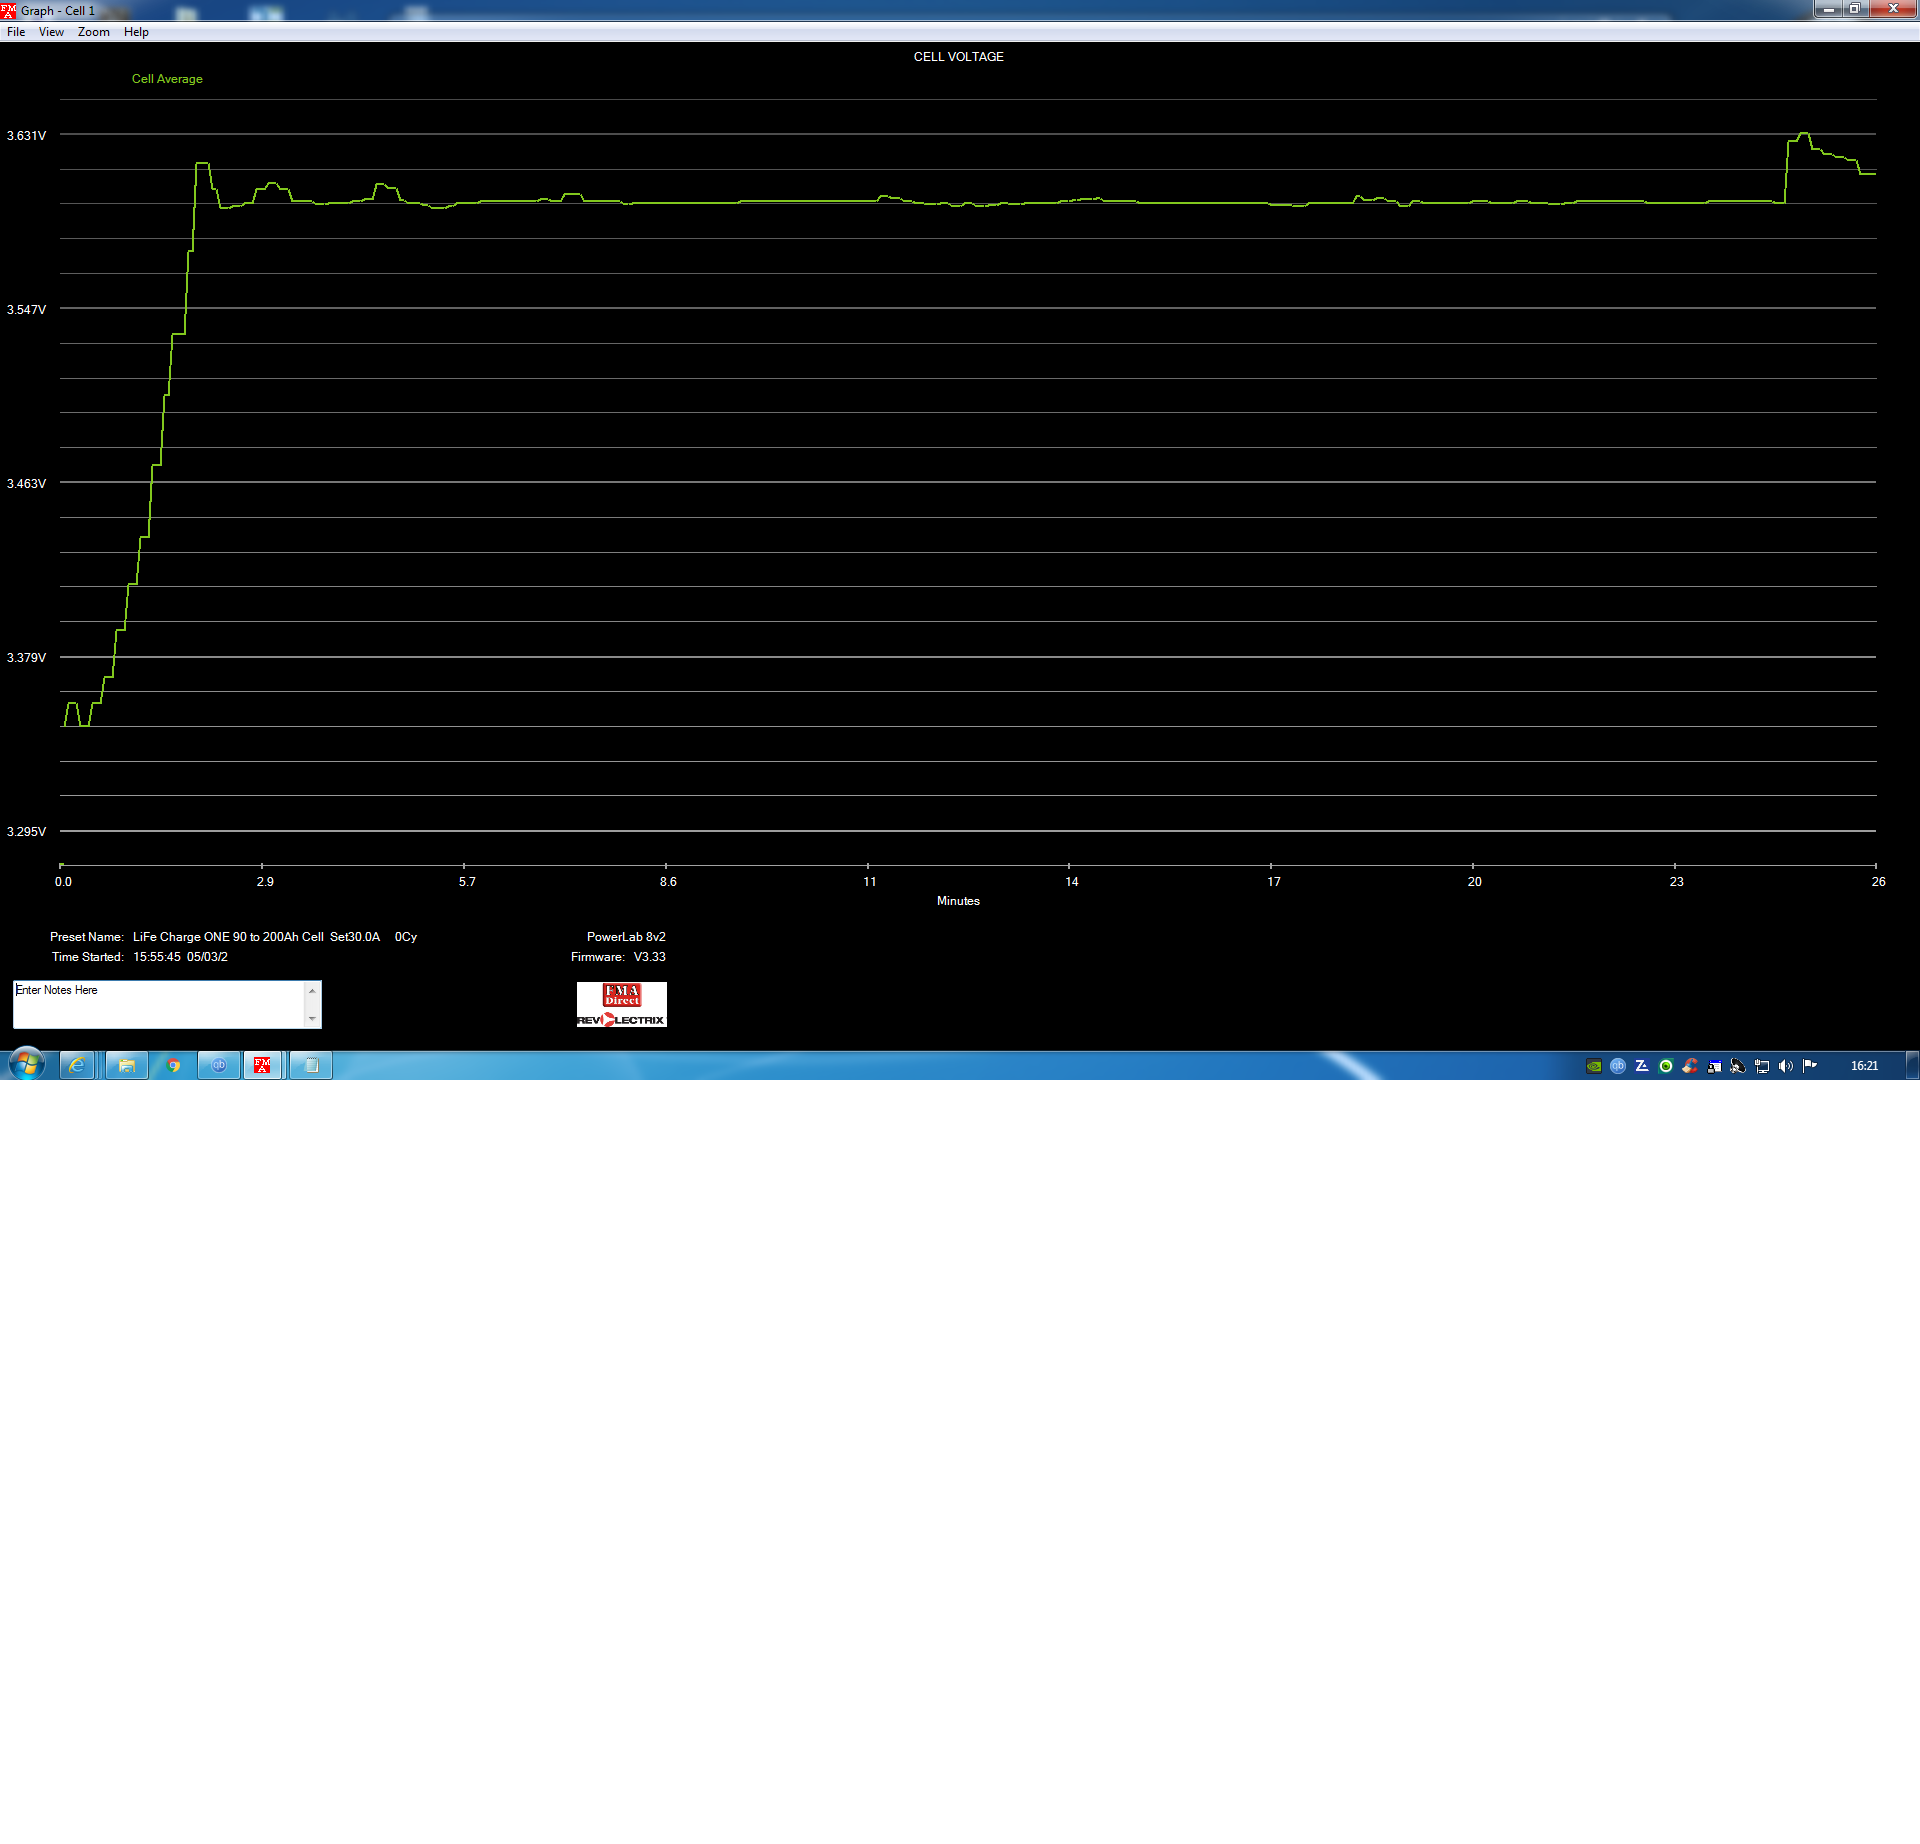The height and width of the screenshot is (1844, 1920).
Task: Open the Help menu
Action: pyautogui.click(x=136, y=32)
